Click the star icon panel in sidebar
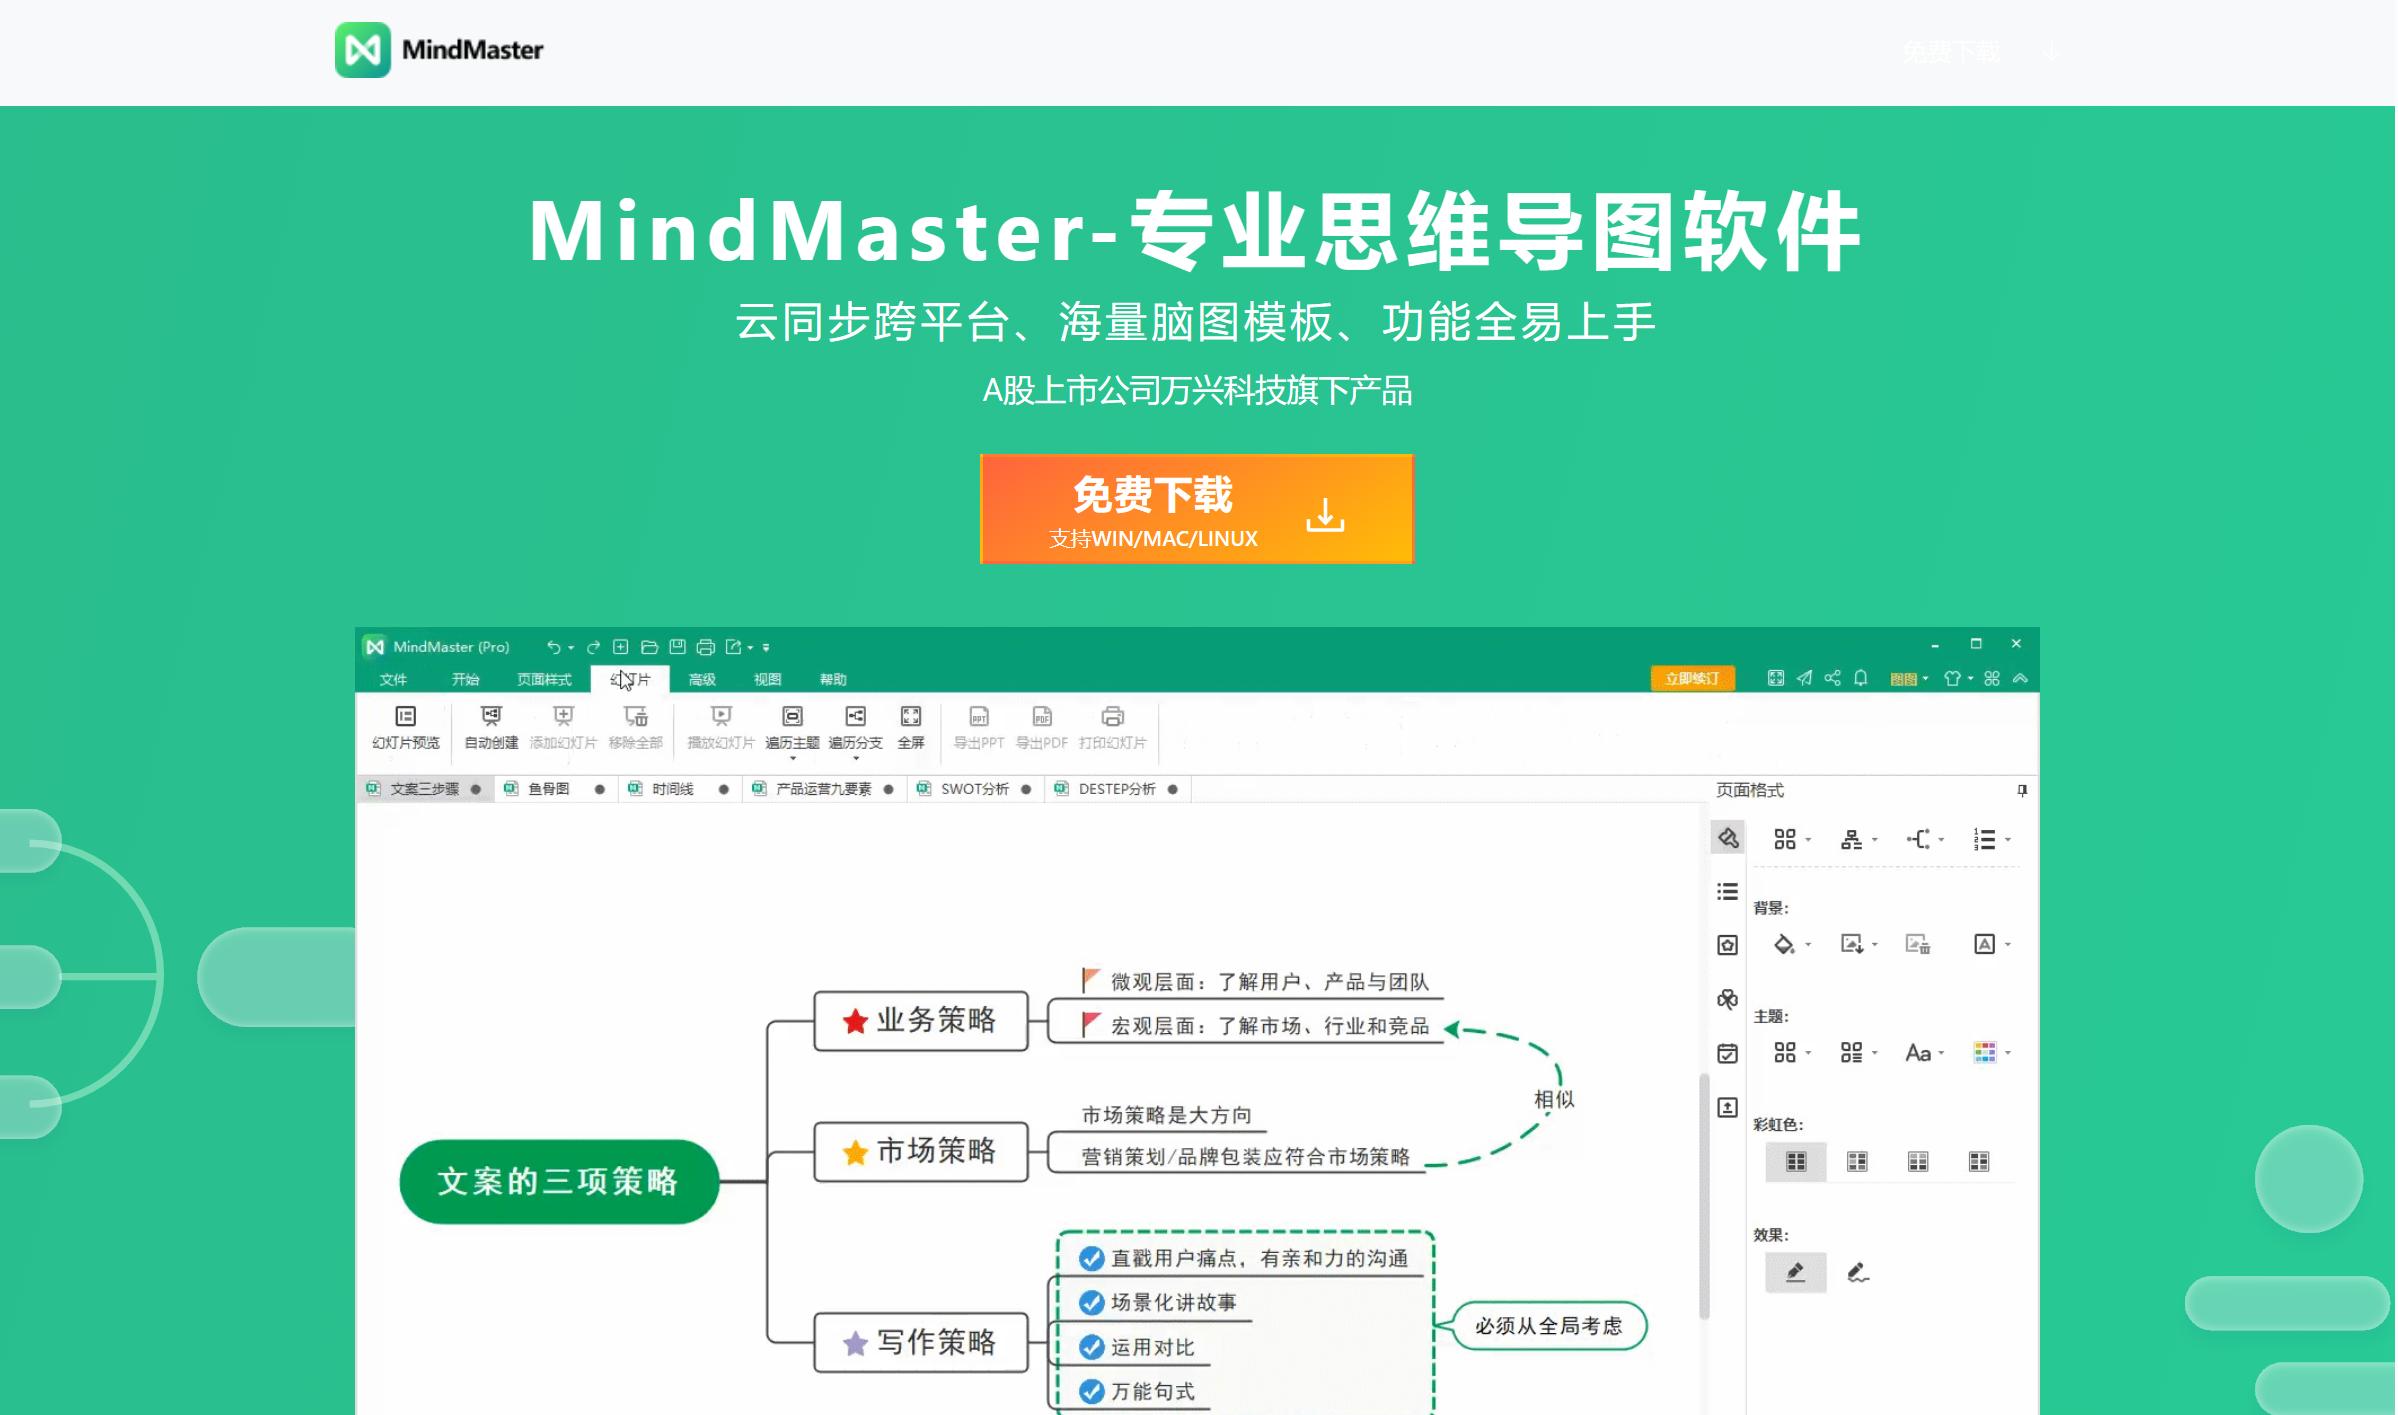 (1728, 945)
